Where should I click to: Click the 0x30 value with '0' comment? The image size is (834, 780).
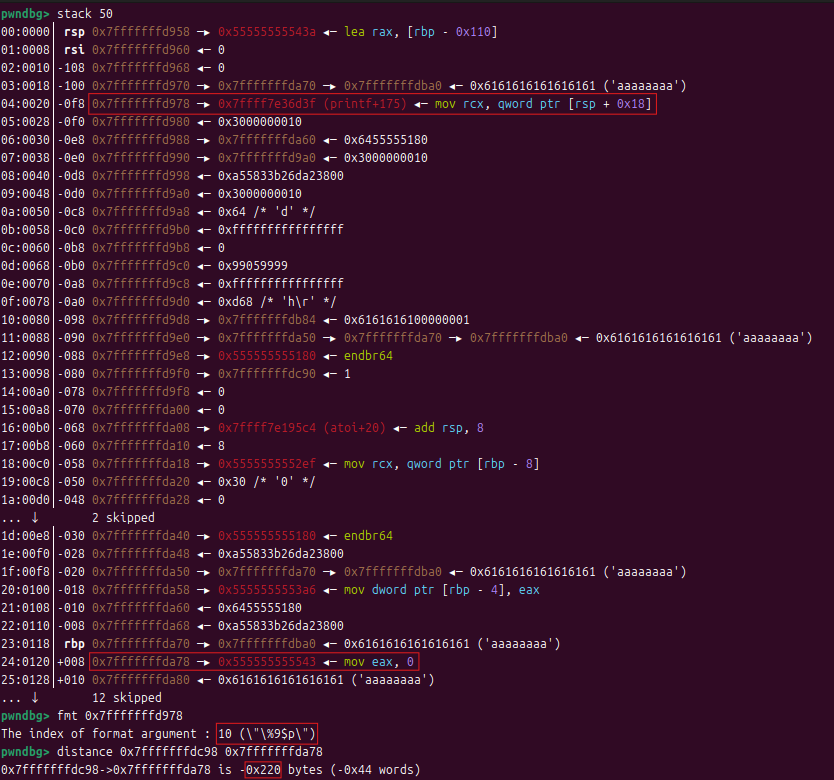pyautogui.click(x=258, y=482)
